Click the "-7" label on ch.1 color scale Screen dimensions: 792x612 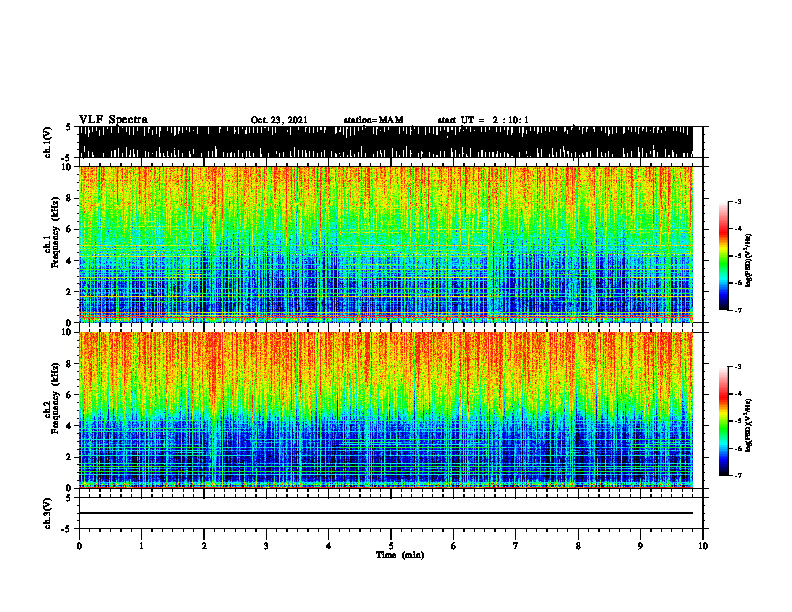coord(737,310)
